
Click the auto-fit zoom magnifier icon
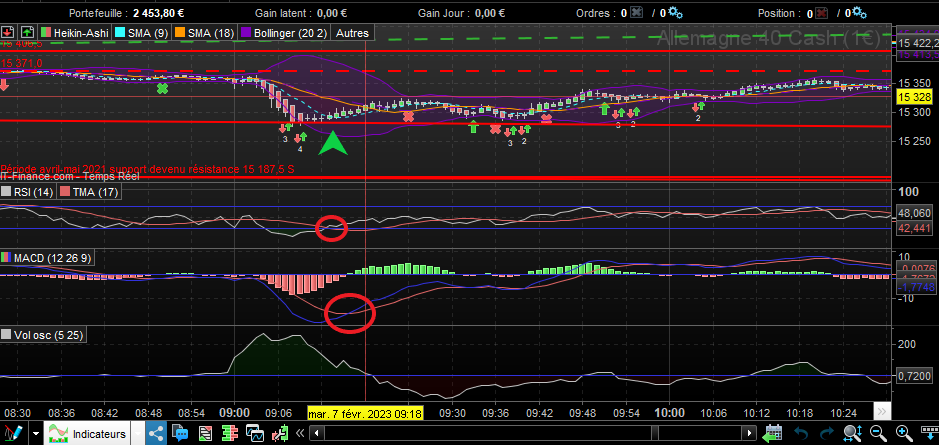[x=852, y=433]
